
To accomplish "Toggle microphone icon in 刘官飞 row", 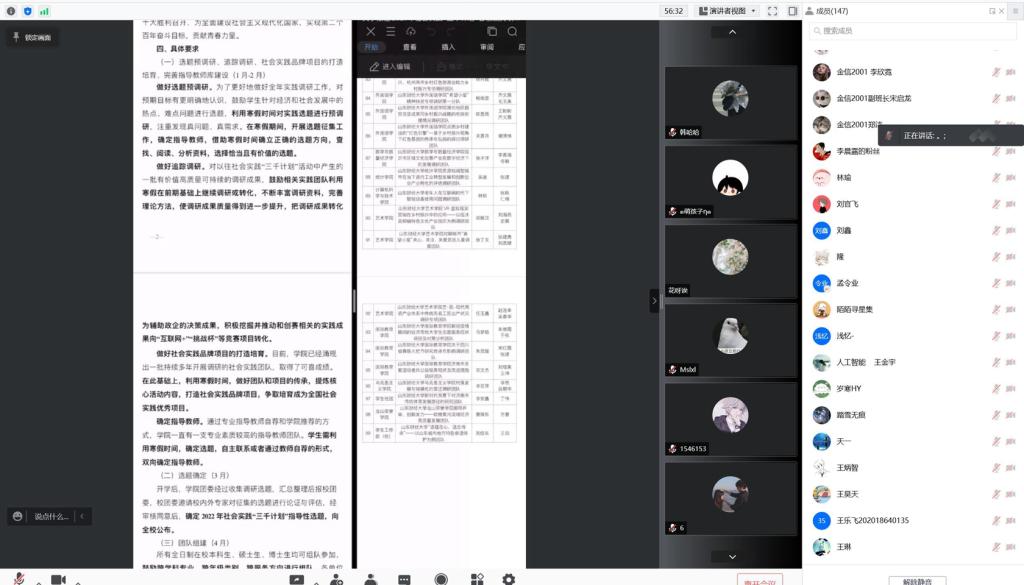I will (x=996, y=204).
